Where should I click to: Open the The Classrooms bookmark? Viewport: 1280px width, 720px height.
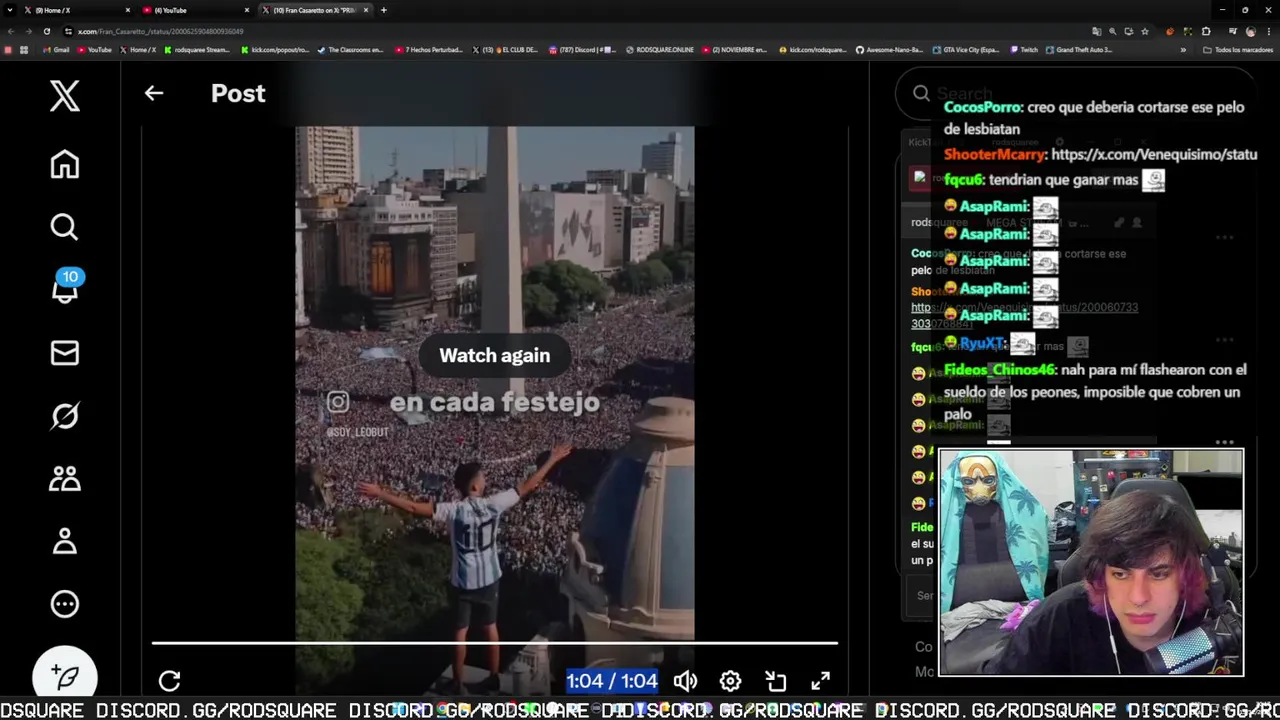coord(350,50)
